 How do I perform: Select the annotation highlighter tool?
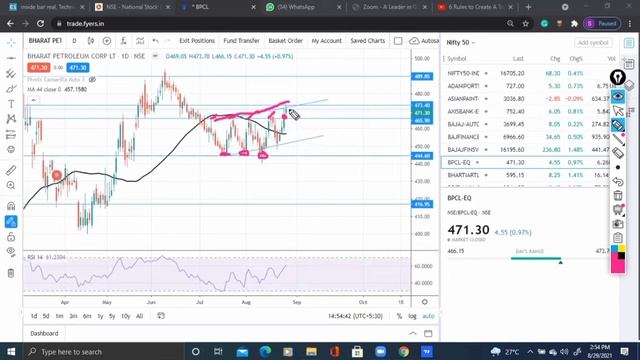pyautogui.click(x=618, y=124)
